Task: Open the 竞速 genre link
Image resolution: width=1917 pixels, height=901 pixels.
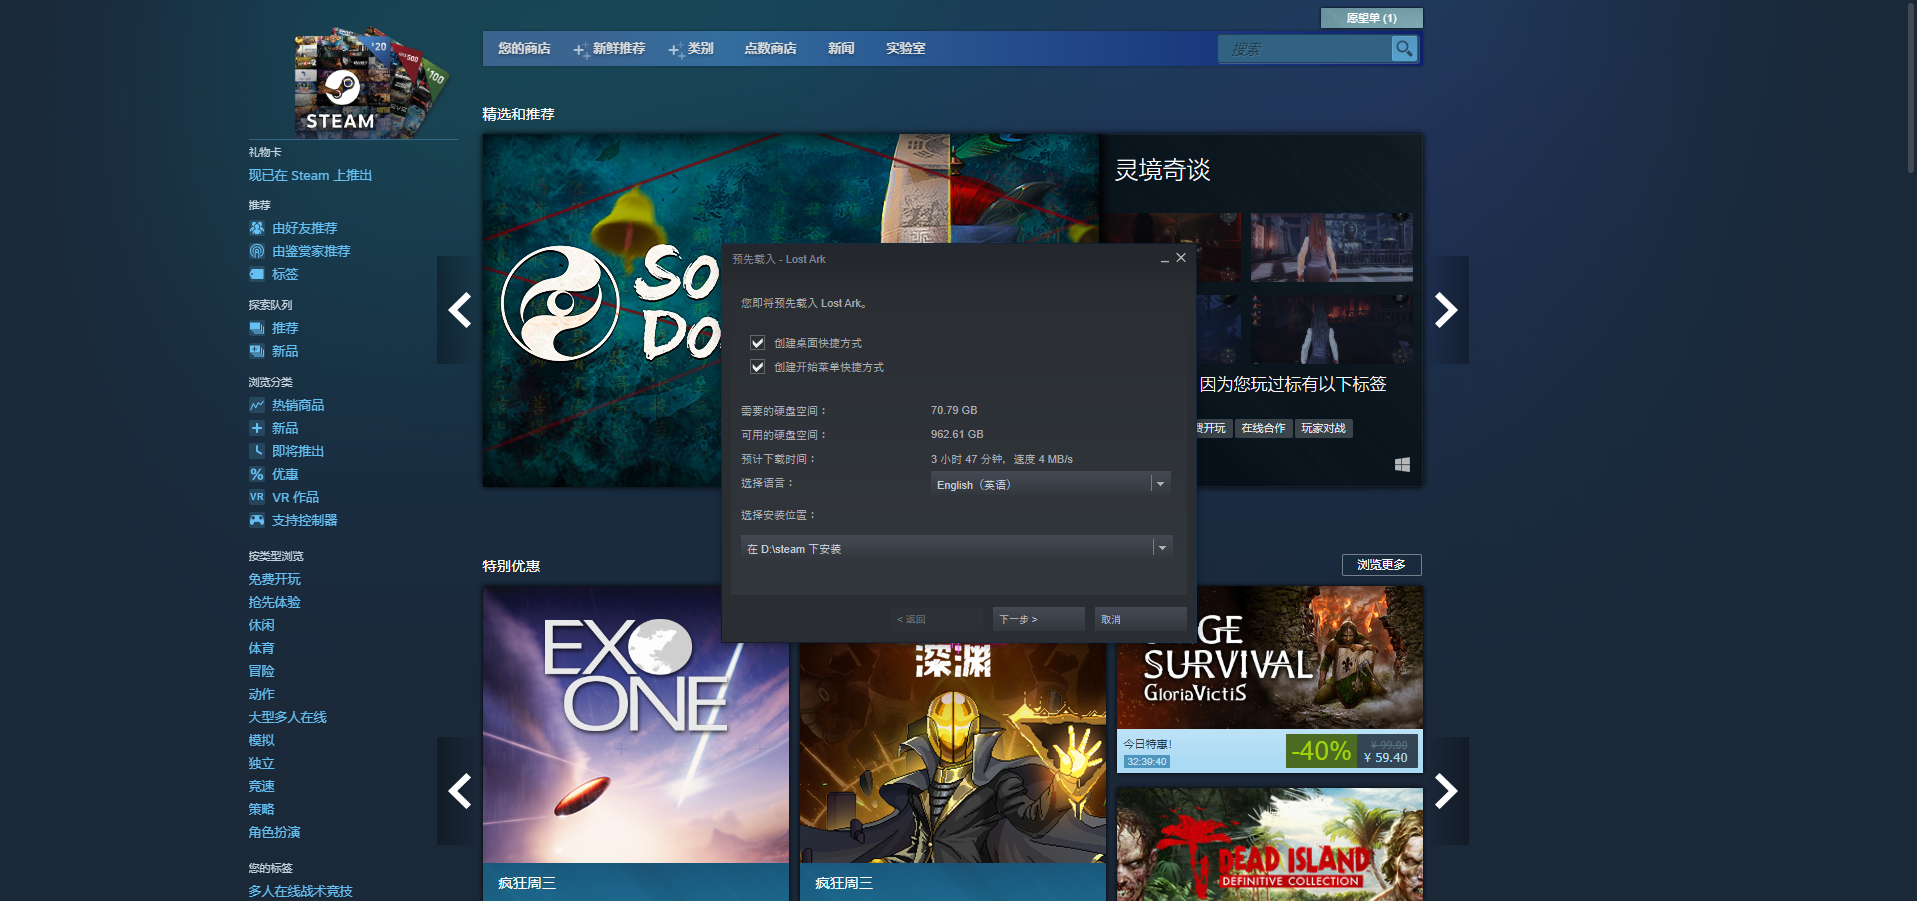Action: (x=261, y=786)
